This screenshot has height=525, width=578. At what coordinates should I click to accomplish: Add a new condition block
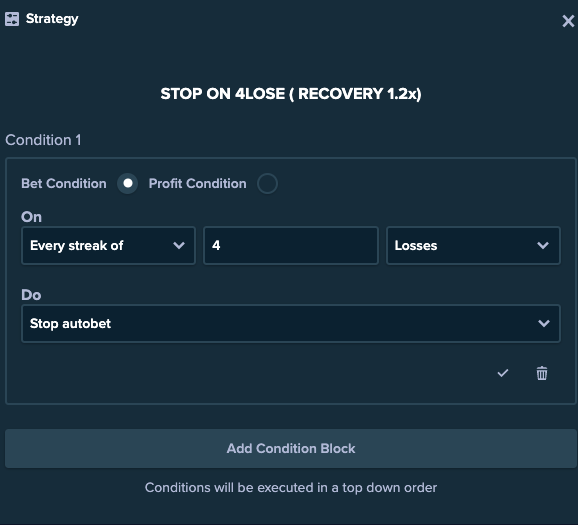point(291,448)
